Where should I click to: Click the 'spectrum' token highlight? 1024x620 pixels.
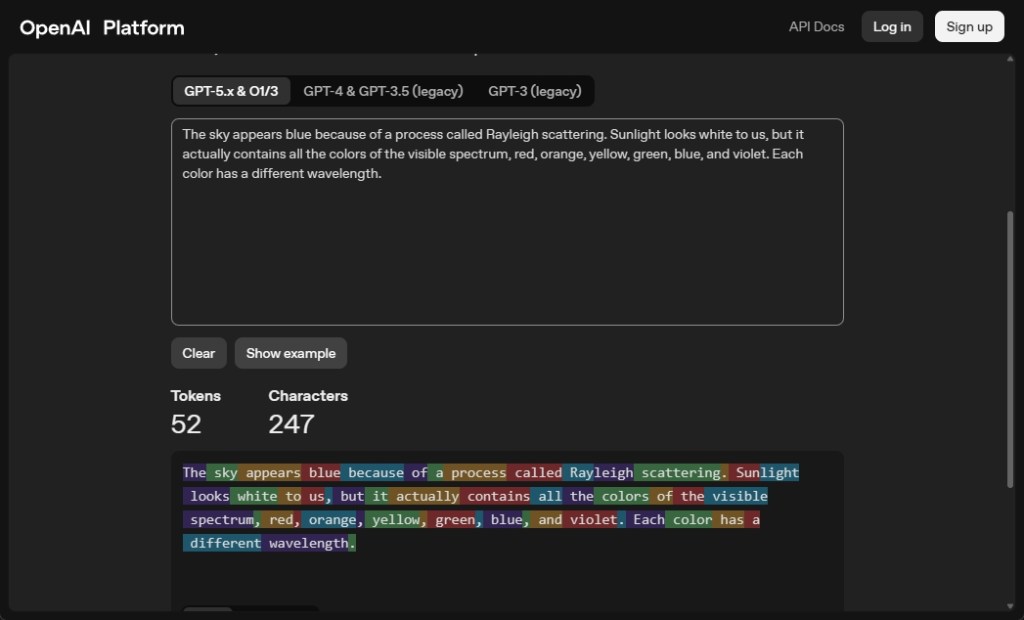216,519
